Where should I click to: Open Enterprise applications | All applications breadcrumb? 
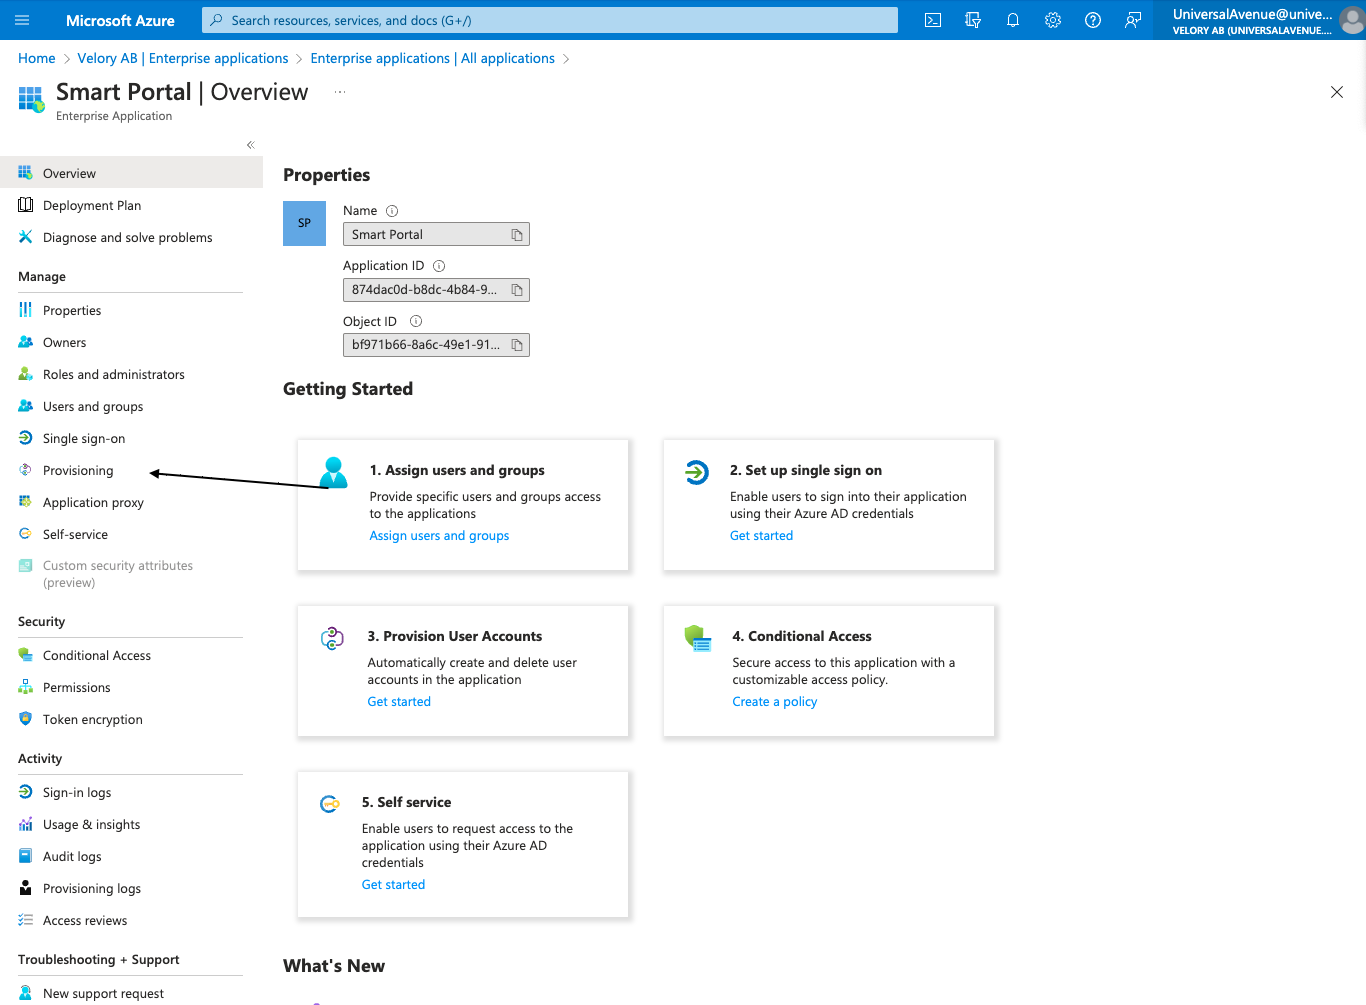point(432,59)
